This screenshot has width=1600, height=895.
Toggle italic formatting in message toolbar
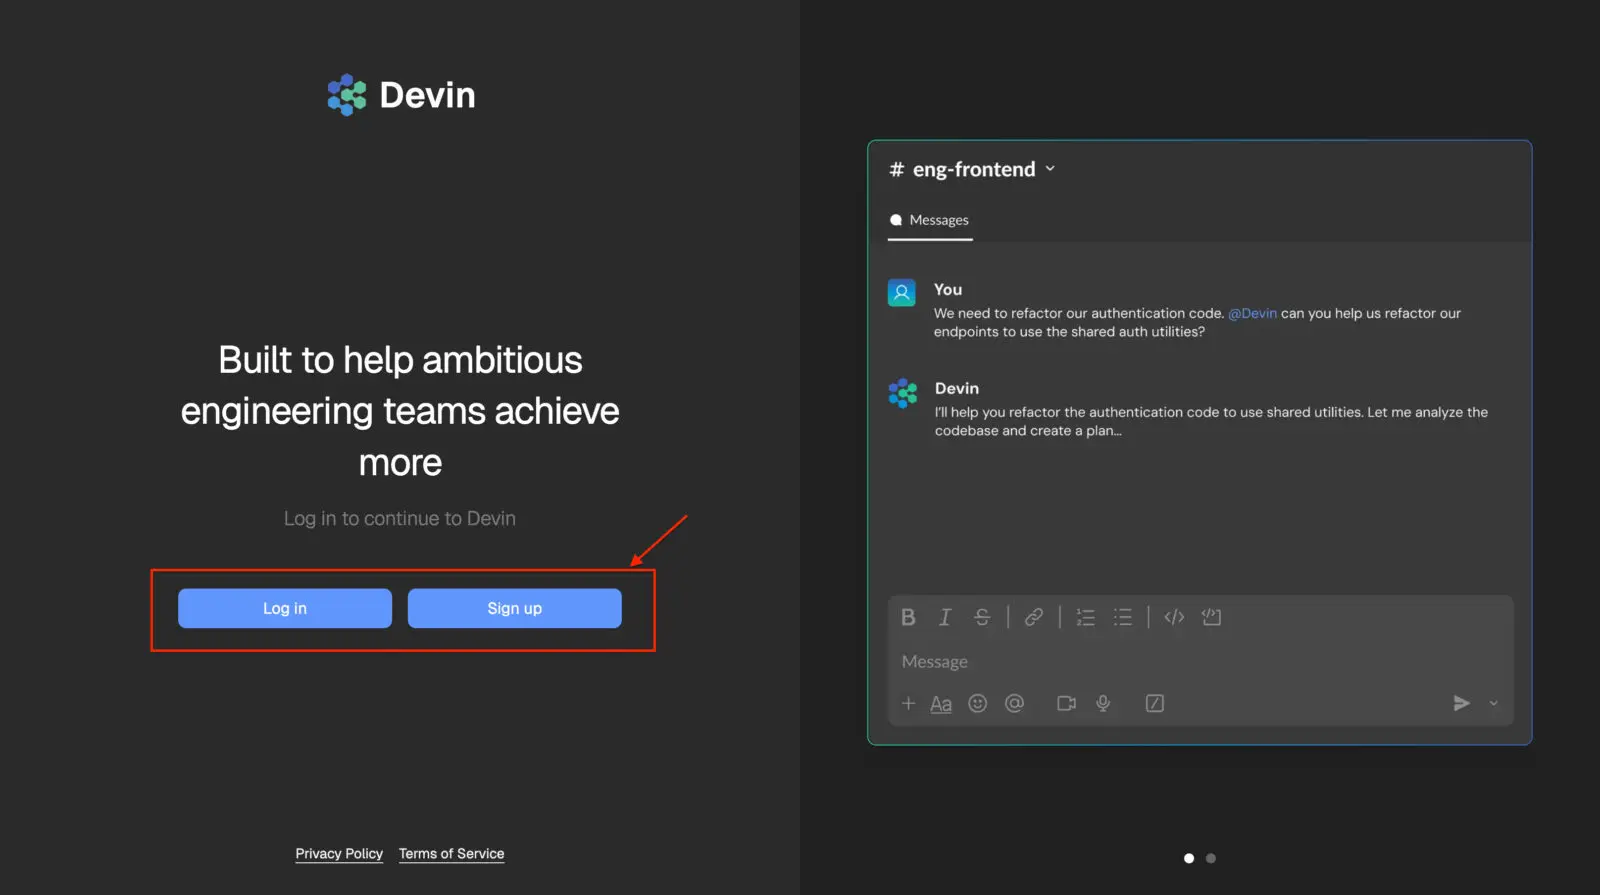[x=944, y=617]
